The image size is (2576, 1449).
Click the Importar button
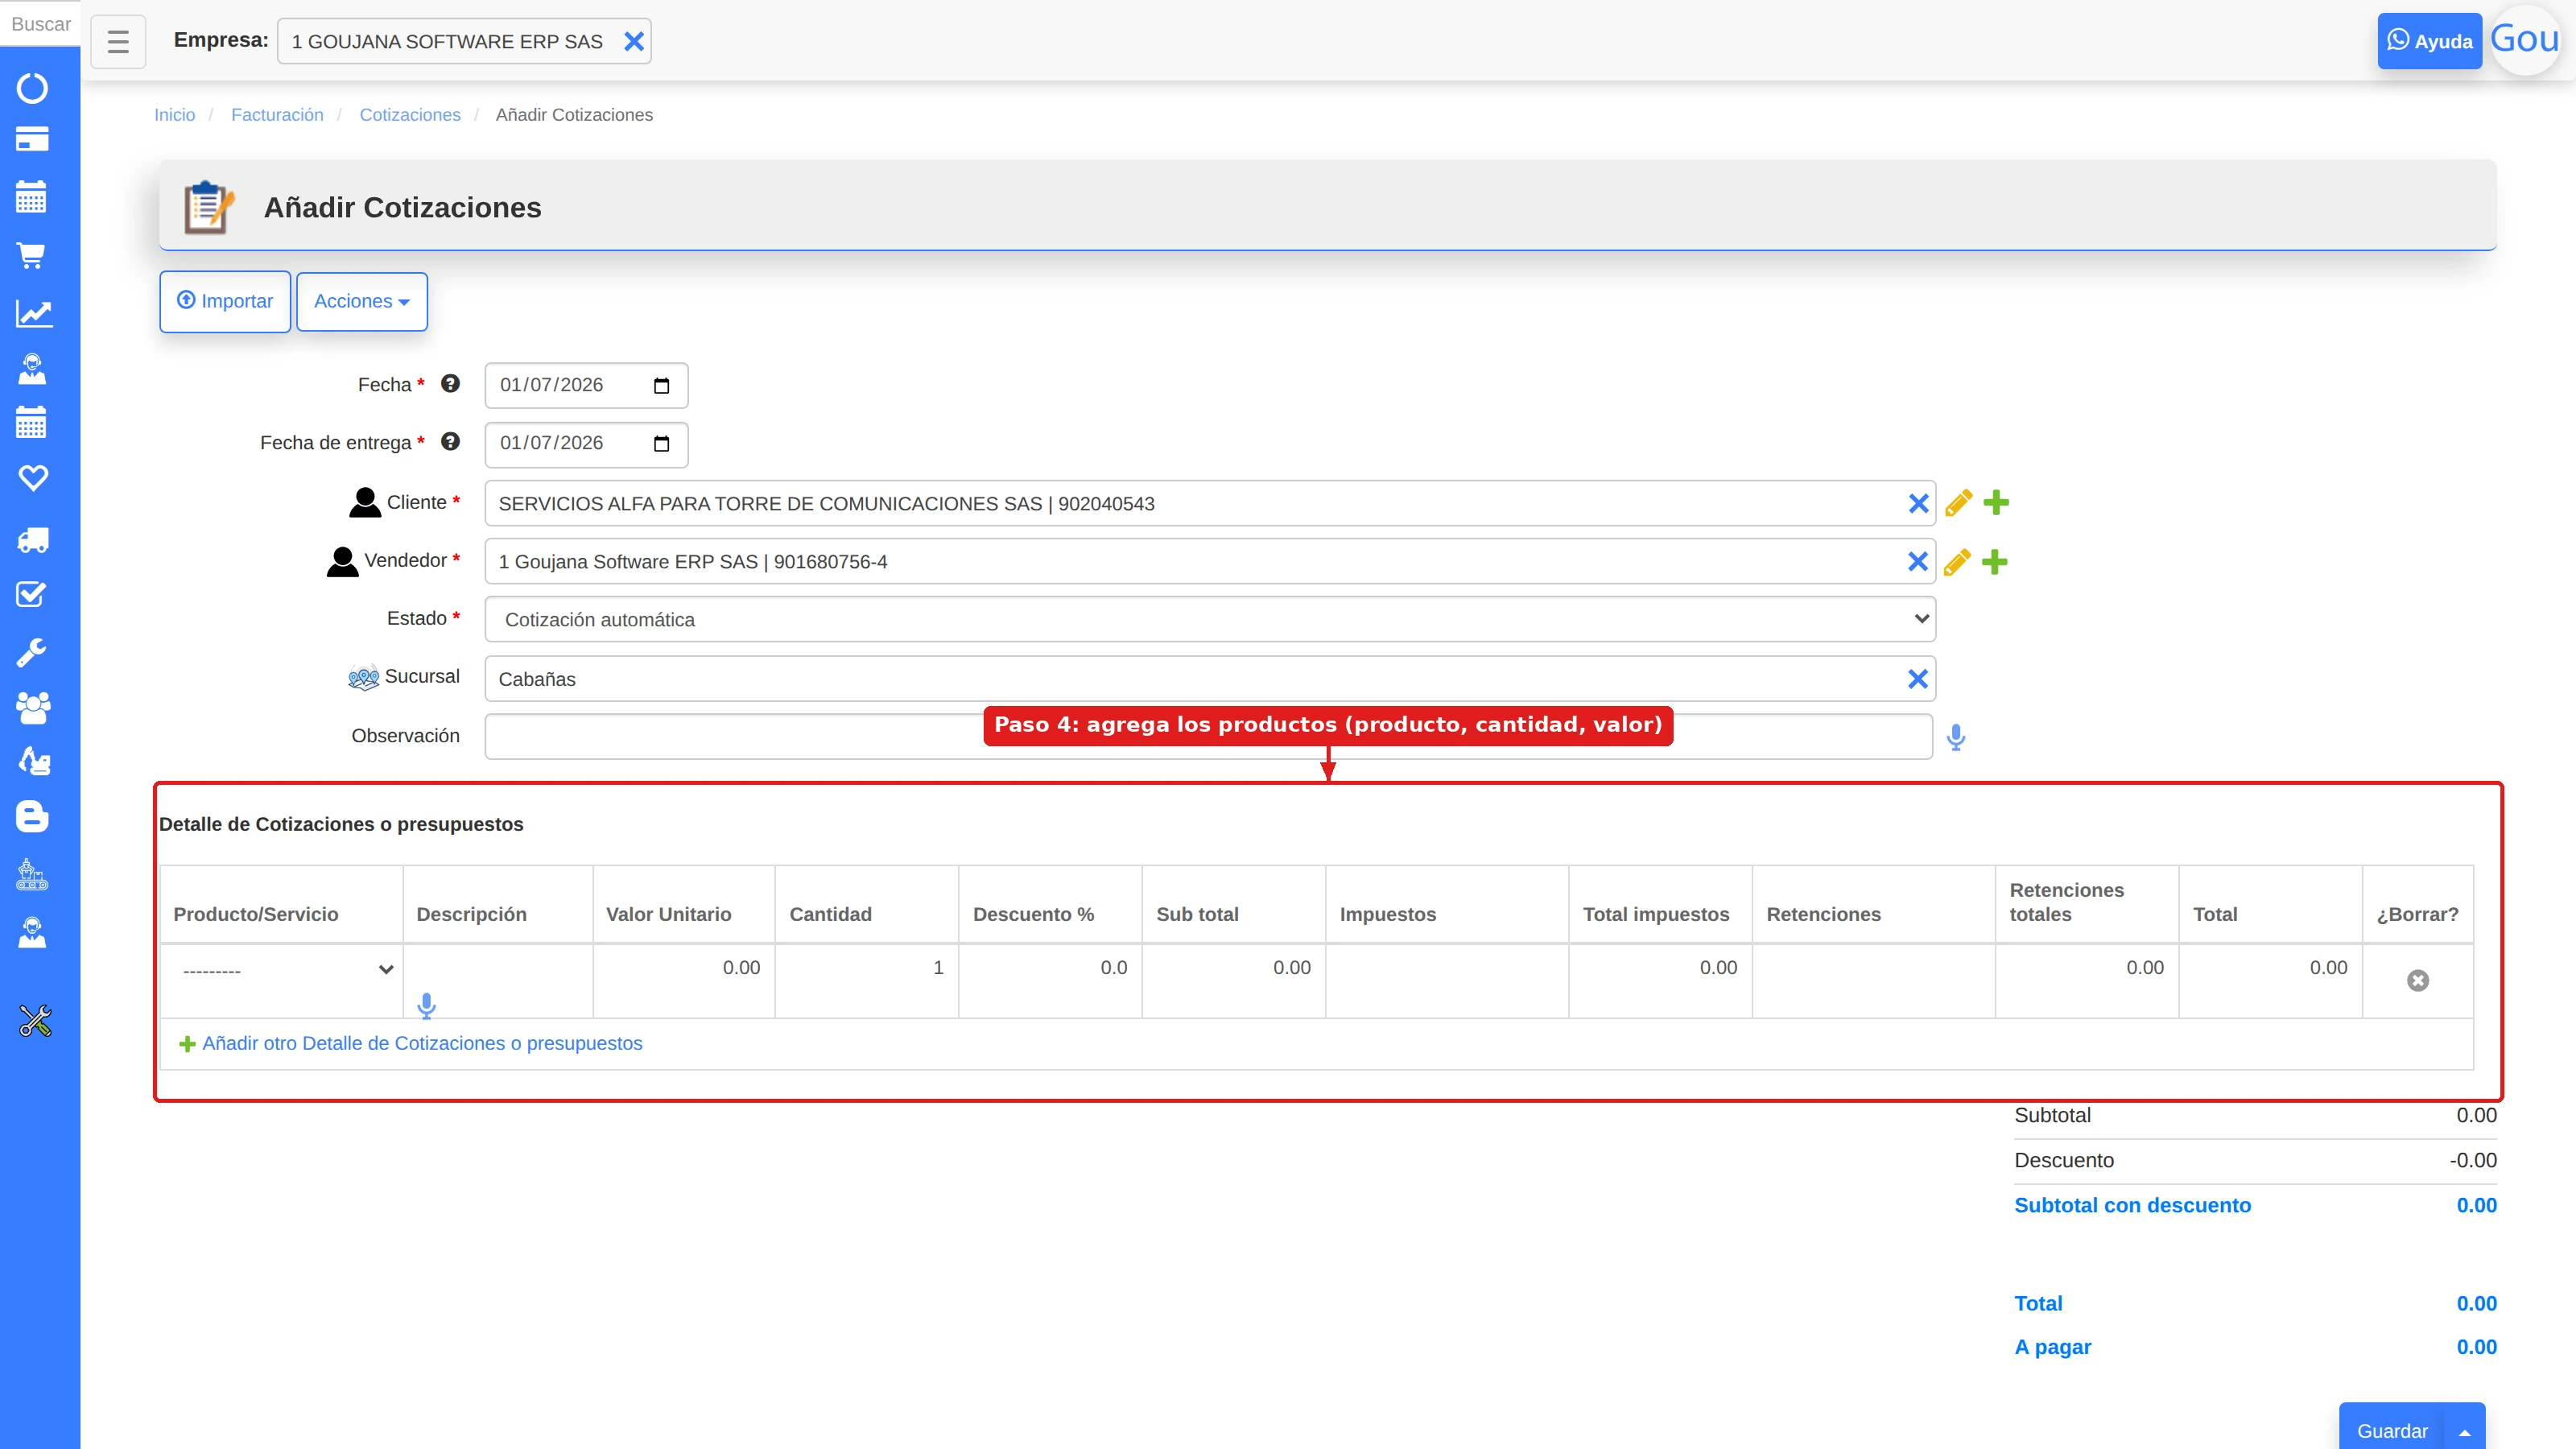click(x=225, y=301)
